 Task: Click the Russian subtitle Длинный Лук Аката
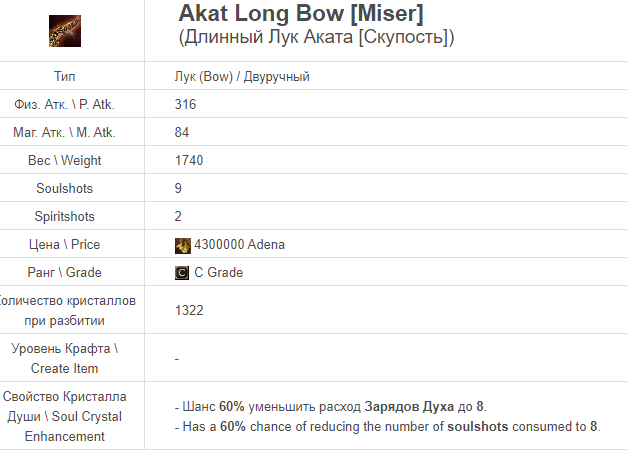click(316, 38)
